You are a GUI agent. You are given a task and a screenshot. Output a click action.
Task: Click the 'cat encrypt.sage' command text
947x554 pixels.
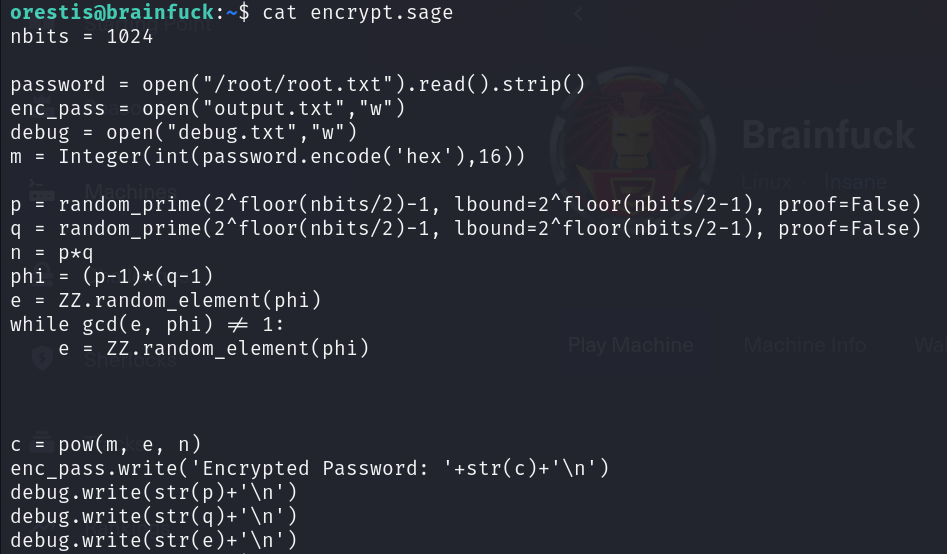(357, 13)
